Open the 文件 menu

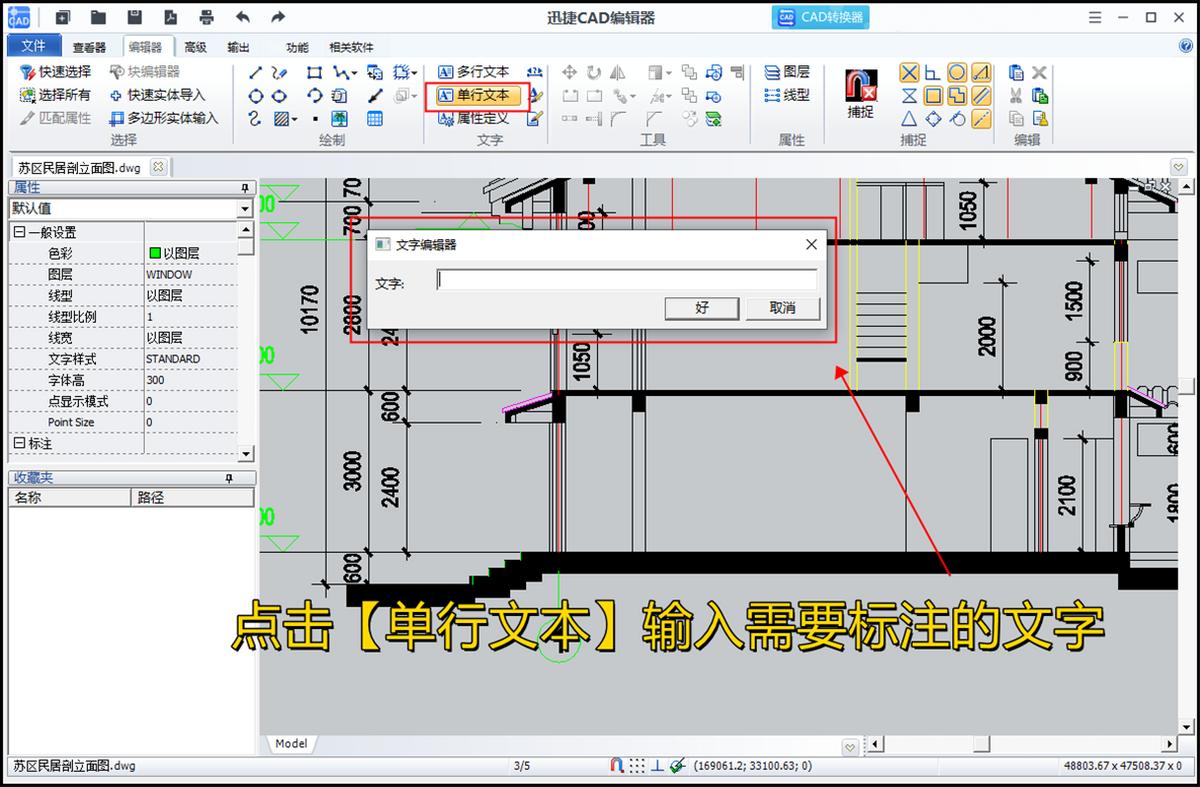pyautogui.click(x=34, y=45)
